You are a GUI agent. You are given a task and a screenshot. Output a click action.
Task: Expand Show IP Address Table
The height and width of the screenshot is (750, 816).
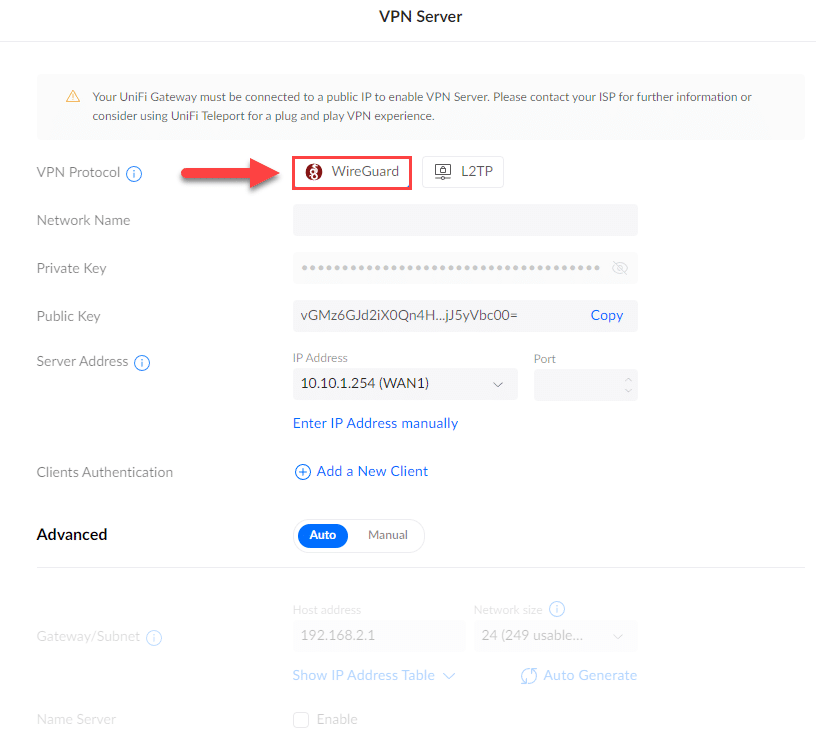point(373,676)
